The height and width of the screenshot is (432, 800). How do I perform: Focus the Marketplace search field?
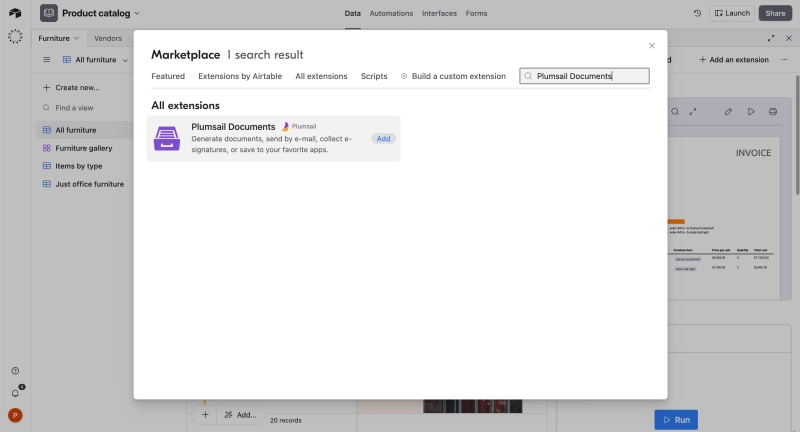584,76
